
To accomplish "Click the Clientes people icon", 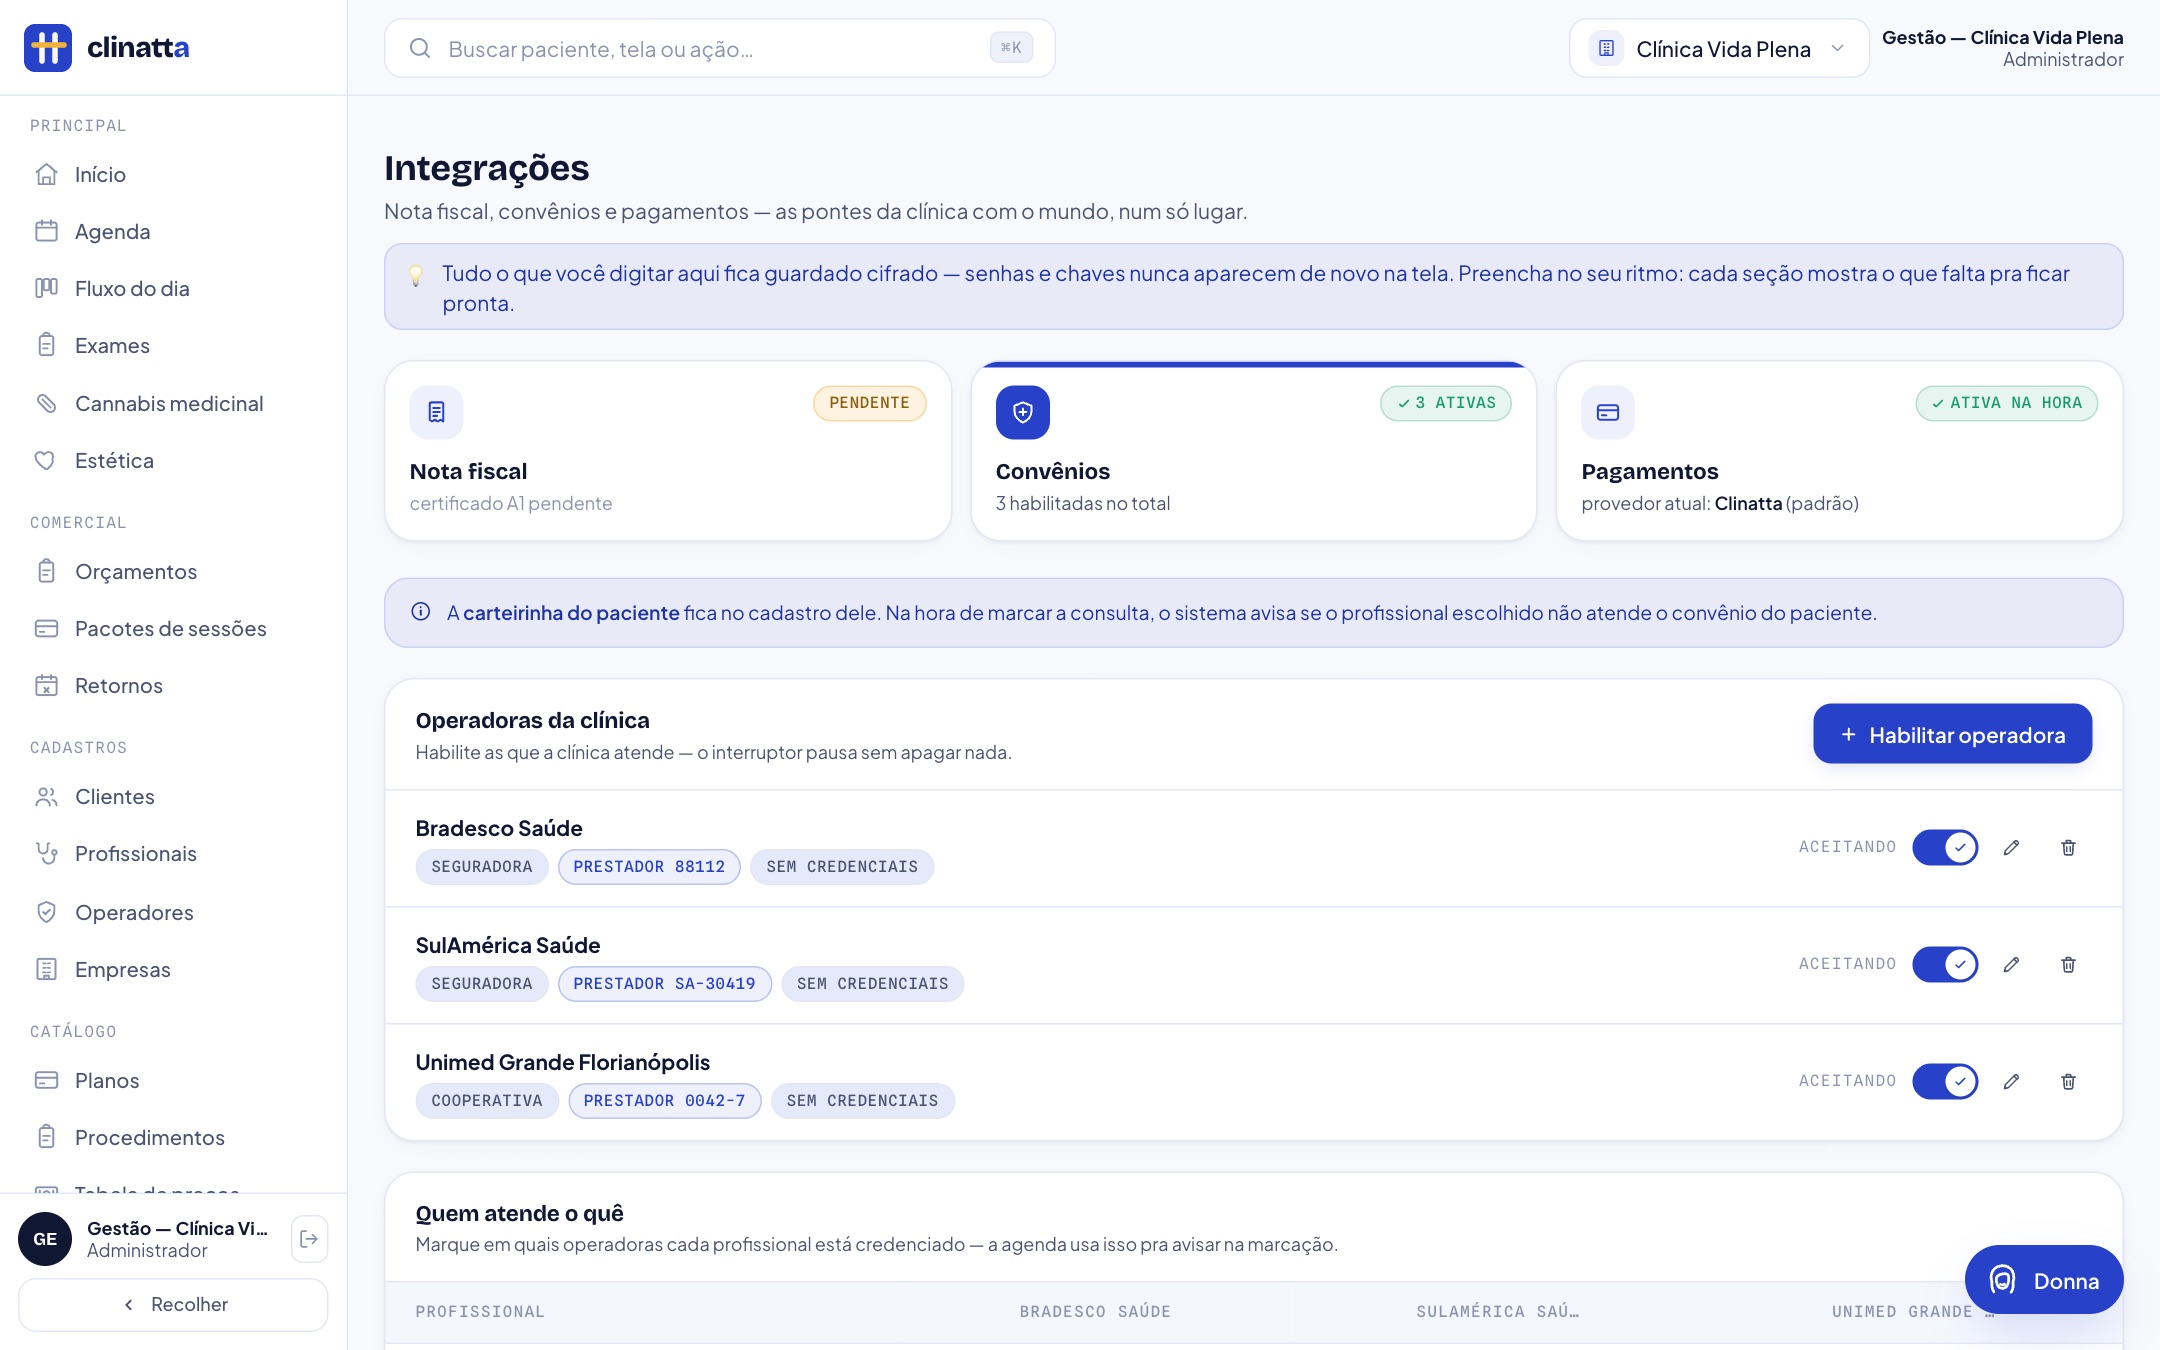I will tap(46, 796).
